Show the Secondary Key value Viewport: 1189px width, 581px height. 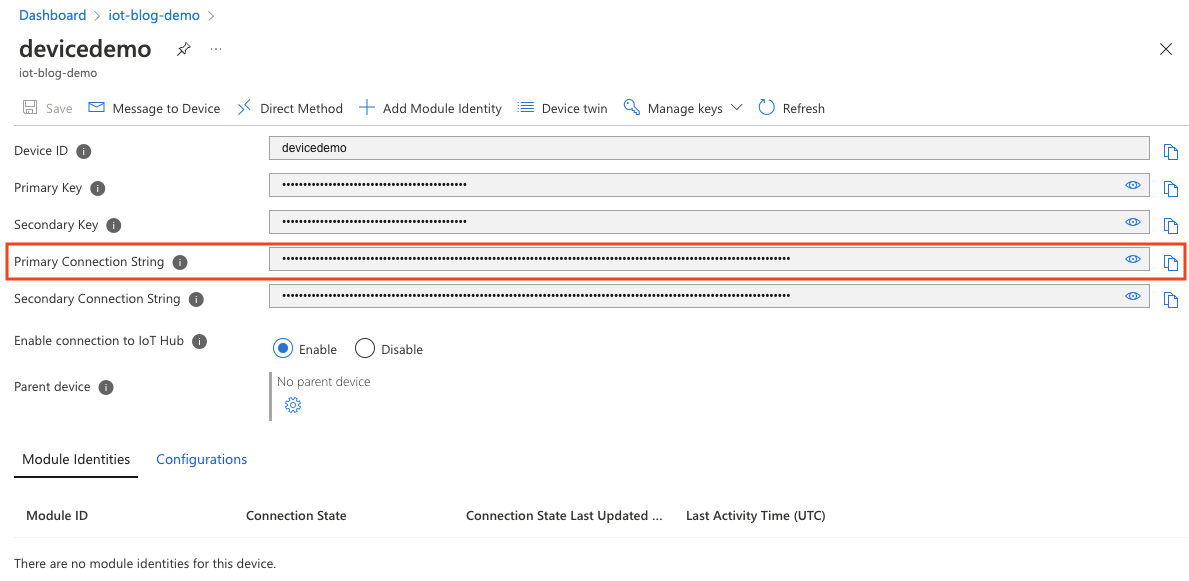point(1133,222)
